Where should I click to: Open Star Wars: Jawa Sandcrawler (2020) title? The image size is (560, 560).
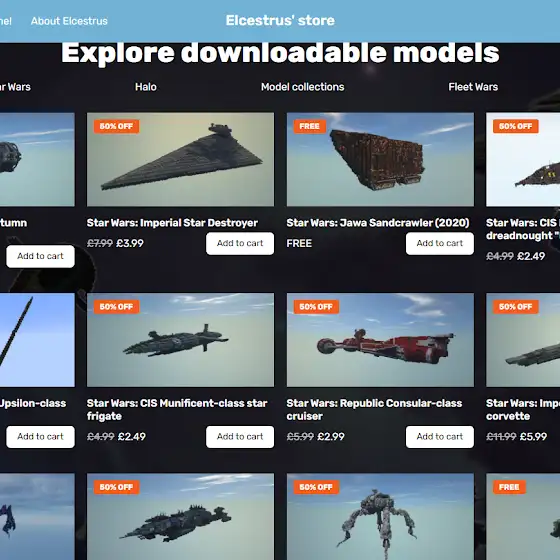pyautogui.click(x=378, y=223)
